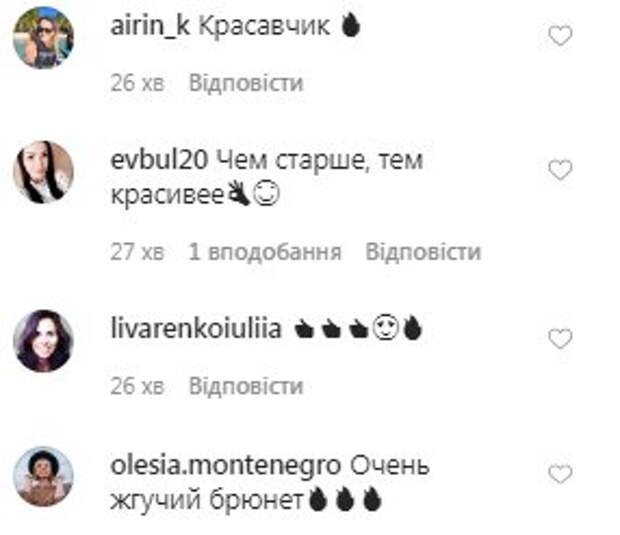Visit livarenkoiuliia's profile from username
Viewport: 620px width, 535px height.
coord(196,329)
